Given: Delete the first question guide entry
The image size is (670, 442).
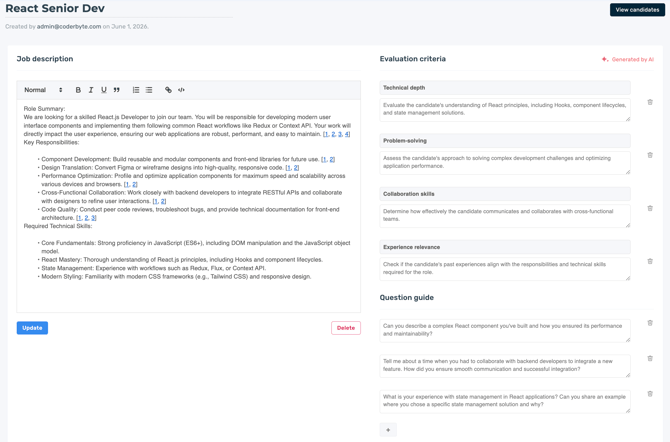Looking at the screenshot, I should (x=650, y=323).
